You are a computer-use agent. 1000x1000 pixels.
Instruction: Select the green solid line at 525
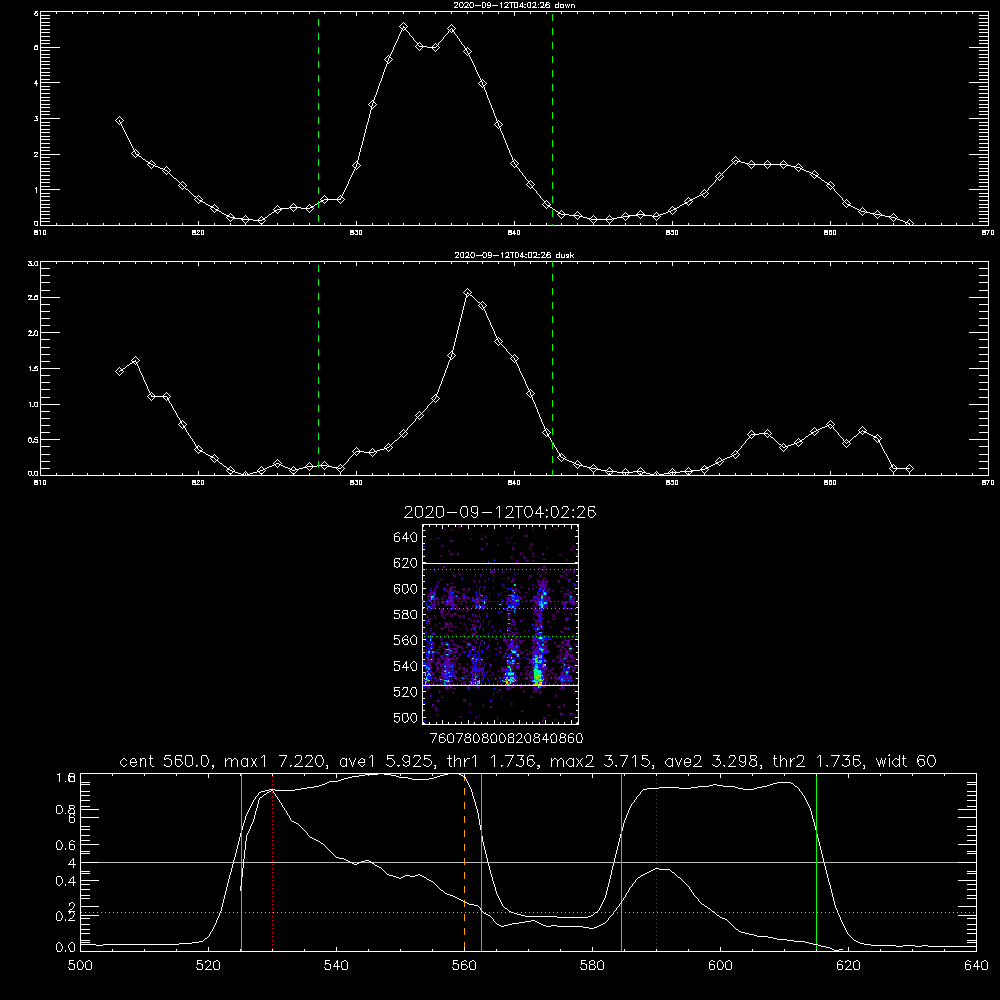241,862
